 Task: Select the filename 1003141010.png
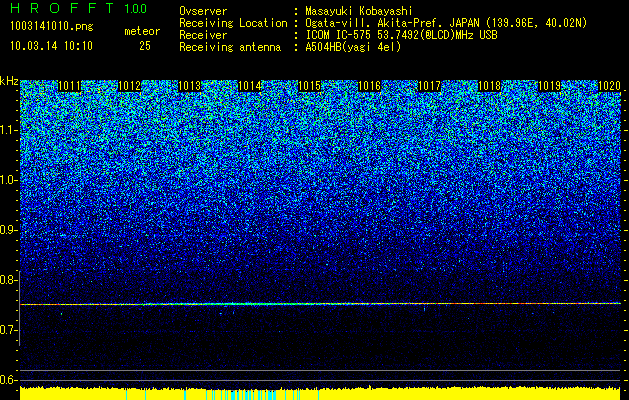(x=52, y=26)
